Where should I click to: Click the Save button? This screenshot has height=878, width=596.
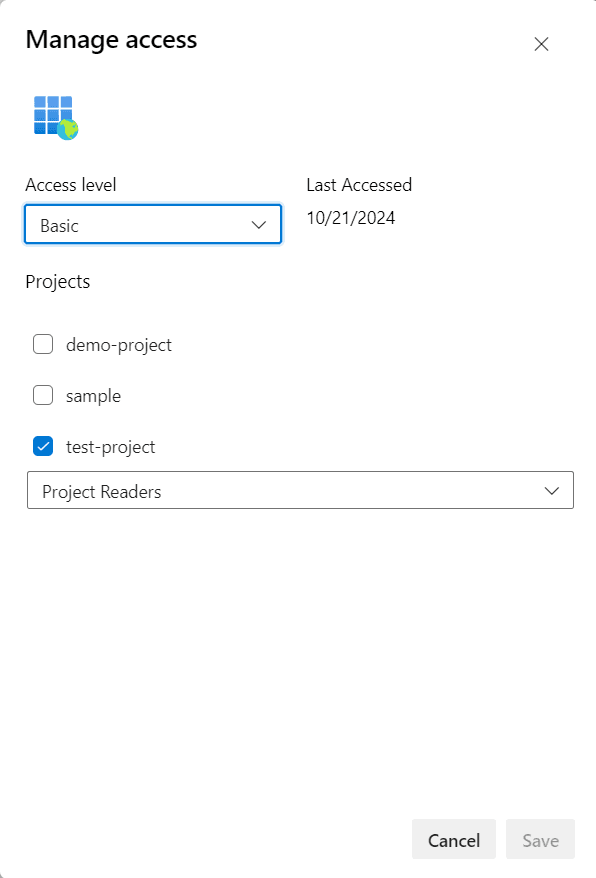tap(540, 839)
